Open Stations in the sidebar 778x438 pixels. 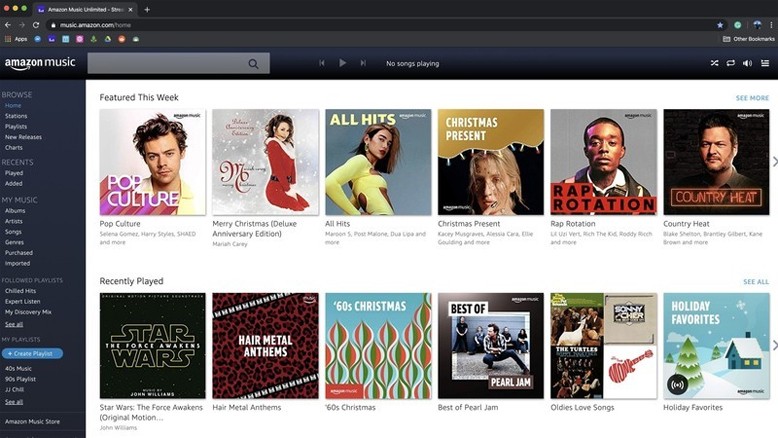pyautogui.click(x=16, y=116)
